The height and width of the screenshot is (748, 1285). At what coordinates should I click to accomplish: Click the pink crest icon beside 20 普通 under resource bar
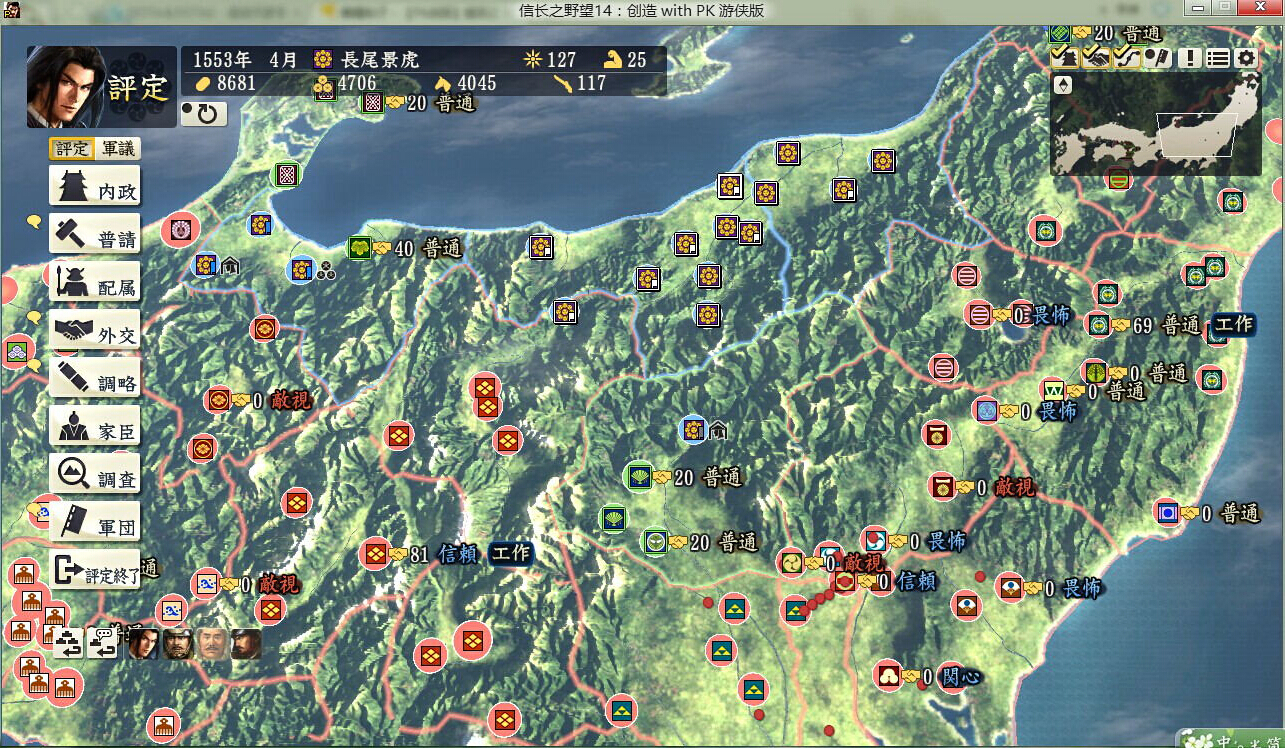373,102
